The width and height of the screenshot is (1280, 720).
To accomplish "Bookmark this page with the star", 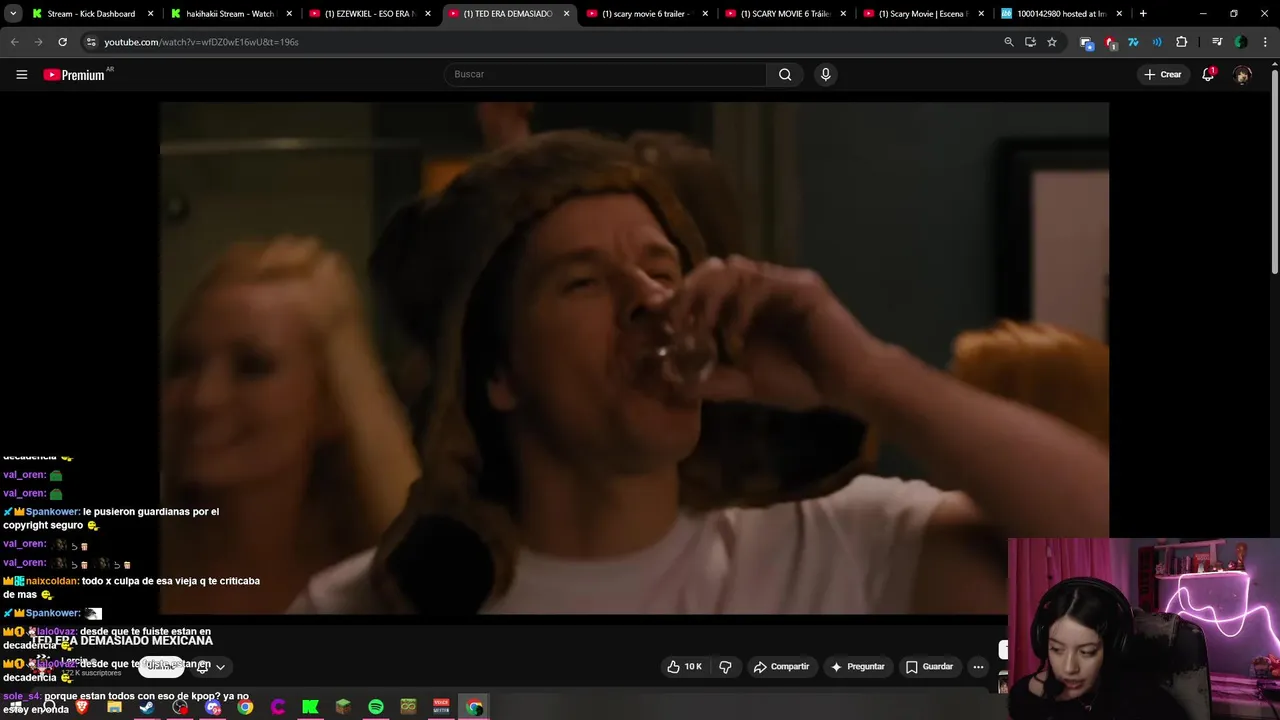I will pyautogui.click(x=1052, y=42).
